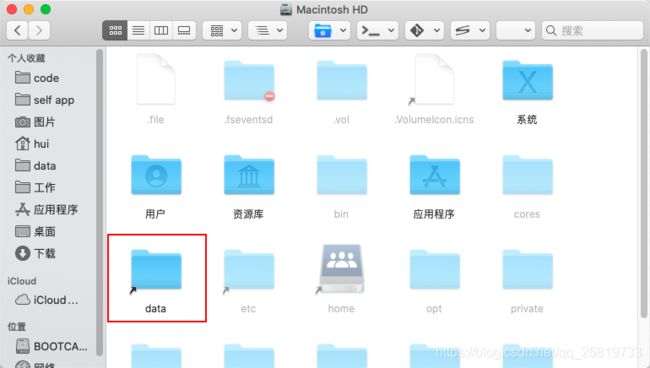
Task: Go back with the left chevron button
Action: [18, 31]
